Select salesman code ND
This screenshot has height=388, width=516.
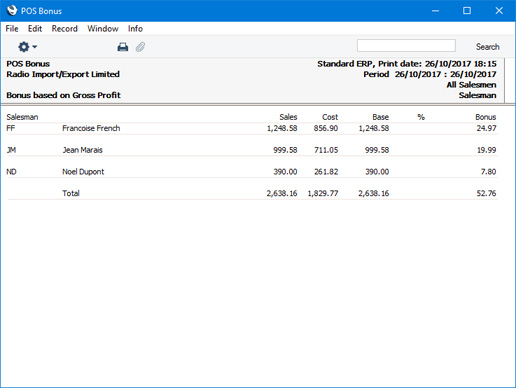(x=11, y=172)
